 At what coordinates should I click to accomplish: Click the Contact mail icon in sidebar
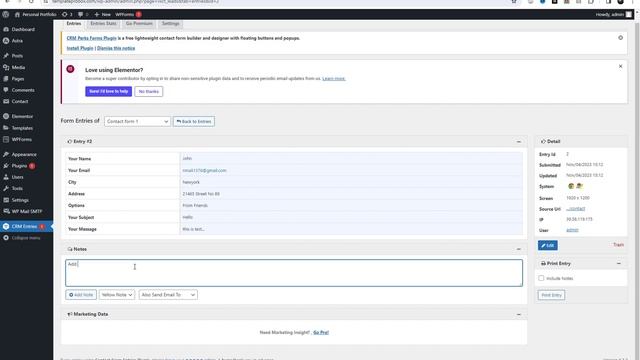coord(6,101)
